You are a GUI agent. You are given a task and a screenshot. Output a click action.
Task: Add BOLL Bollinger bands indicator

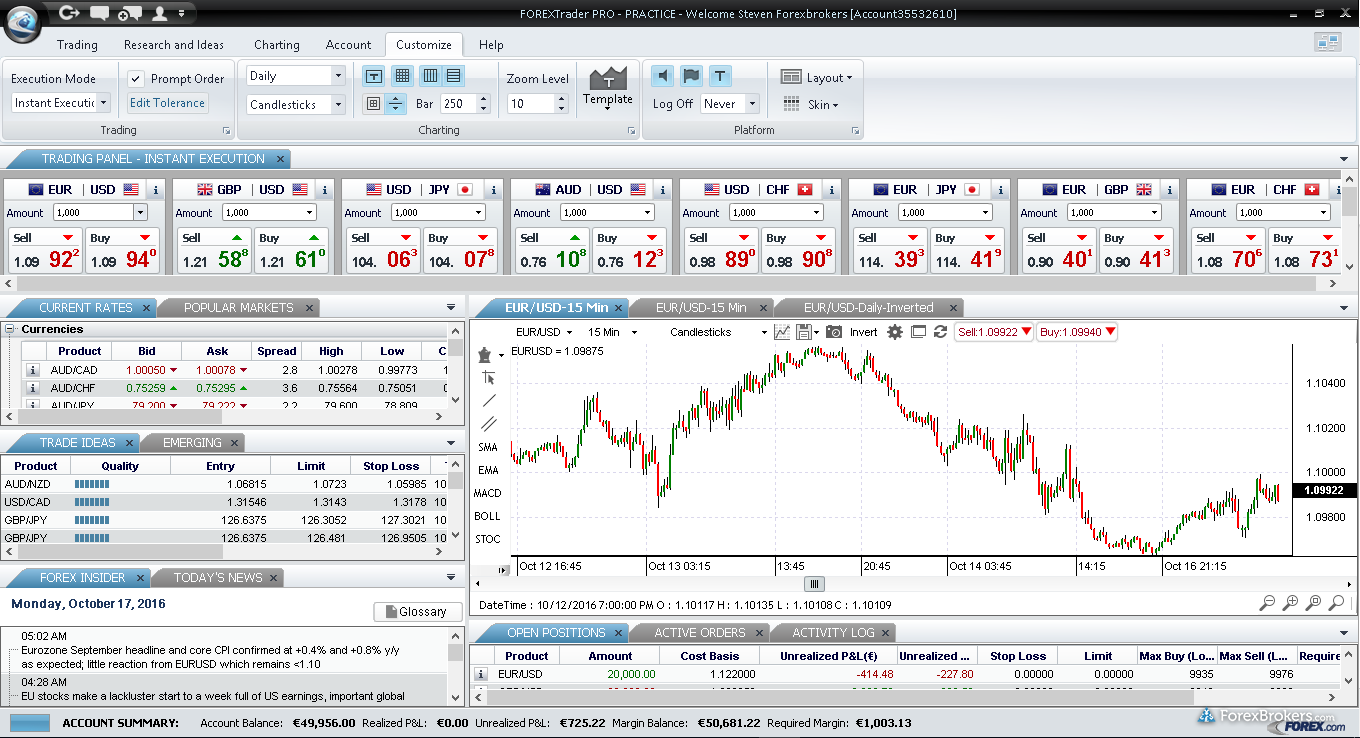[488, 516]
